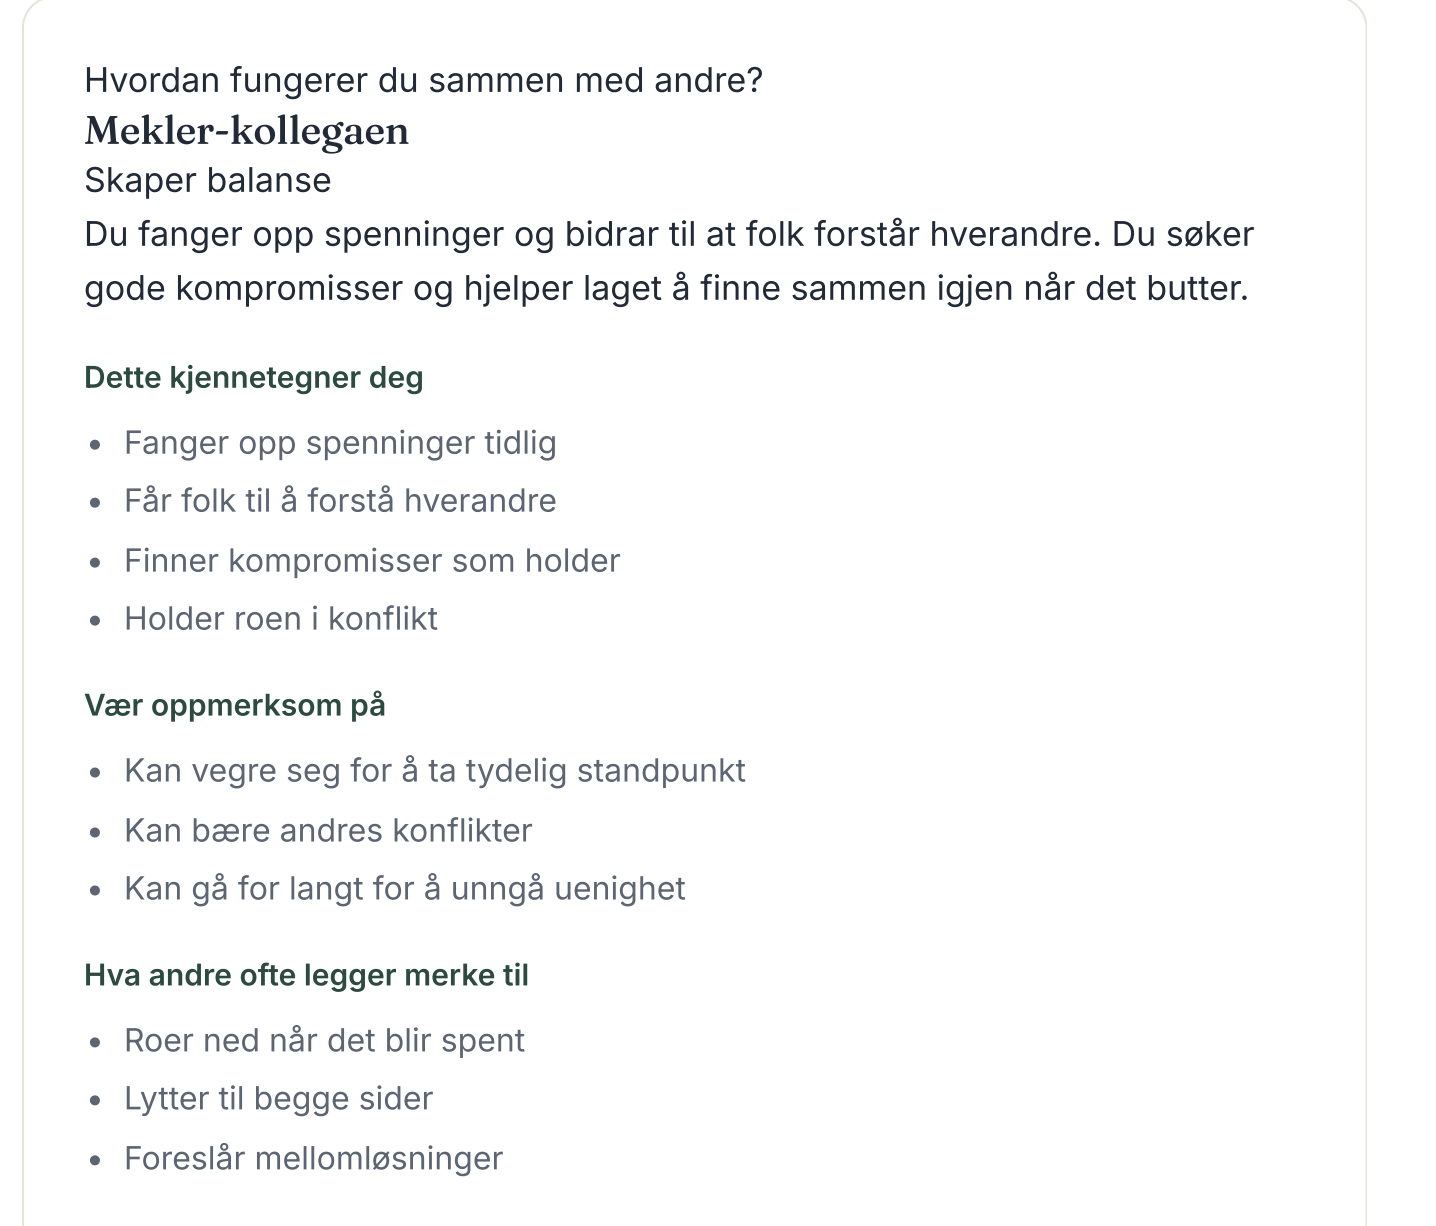Click 'Kan vegre seg for å ta tydelig standpunkt'
The height and width of the screenshot is (1226, 1436).
pos(435,771)
